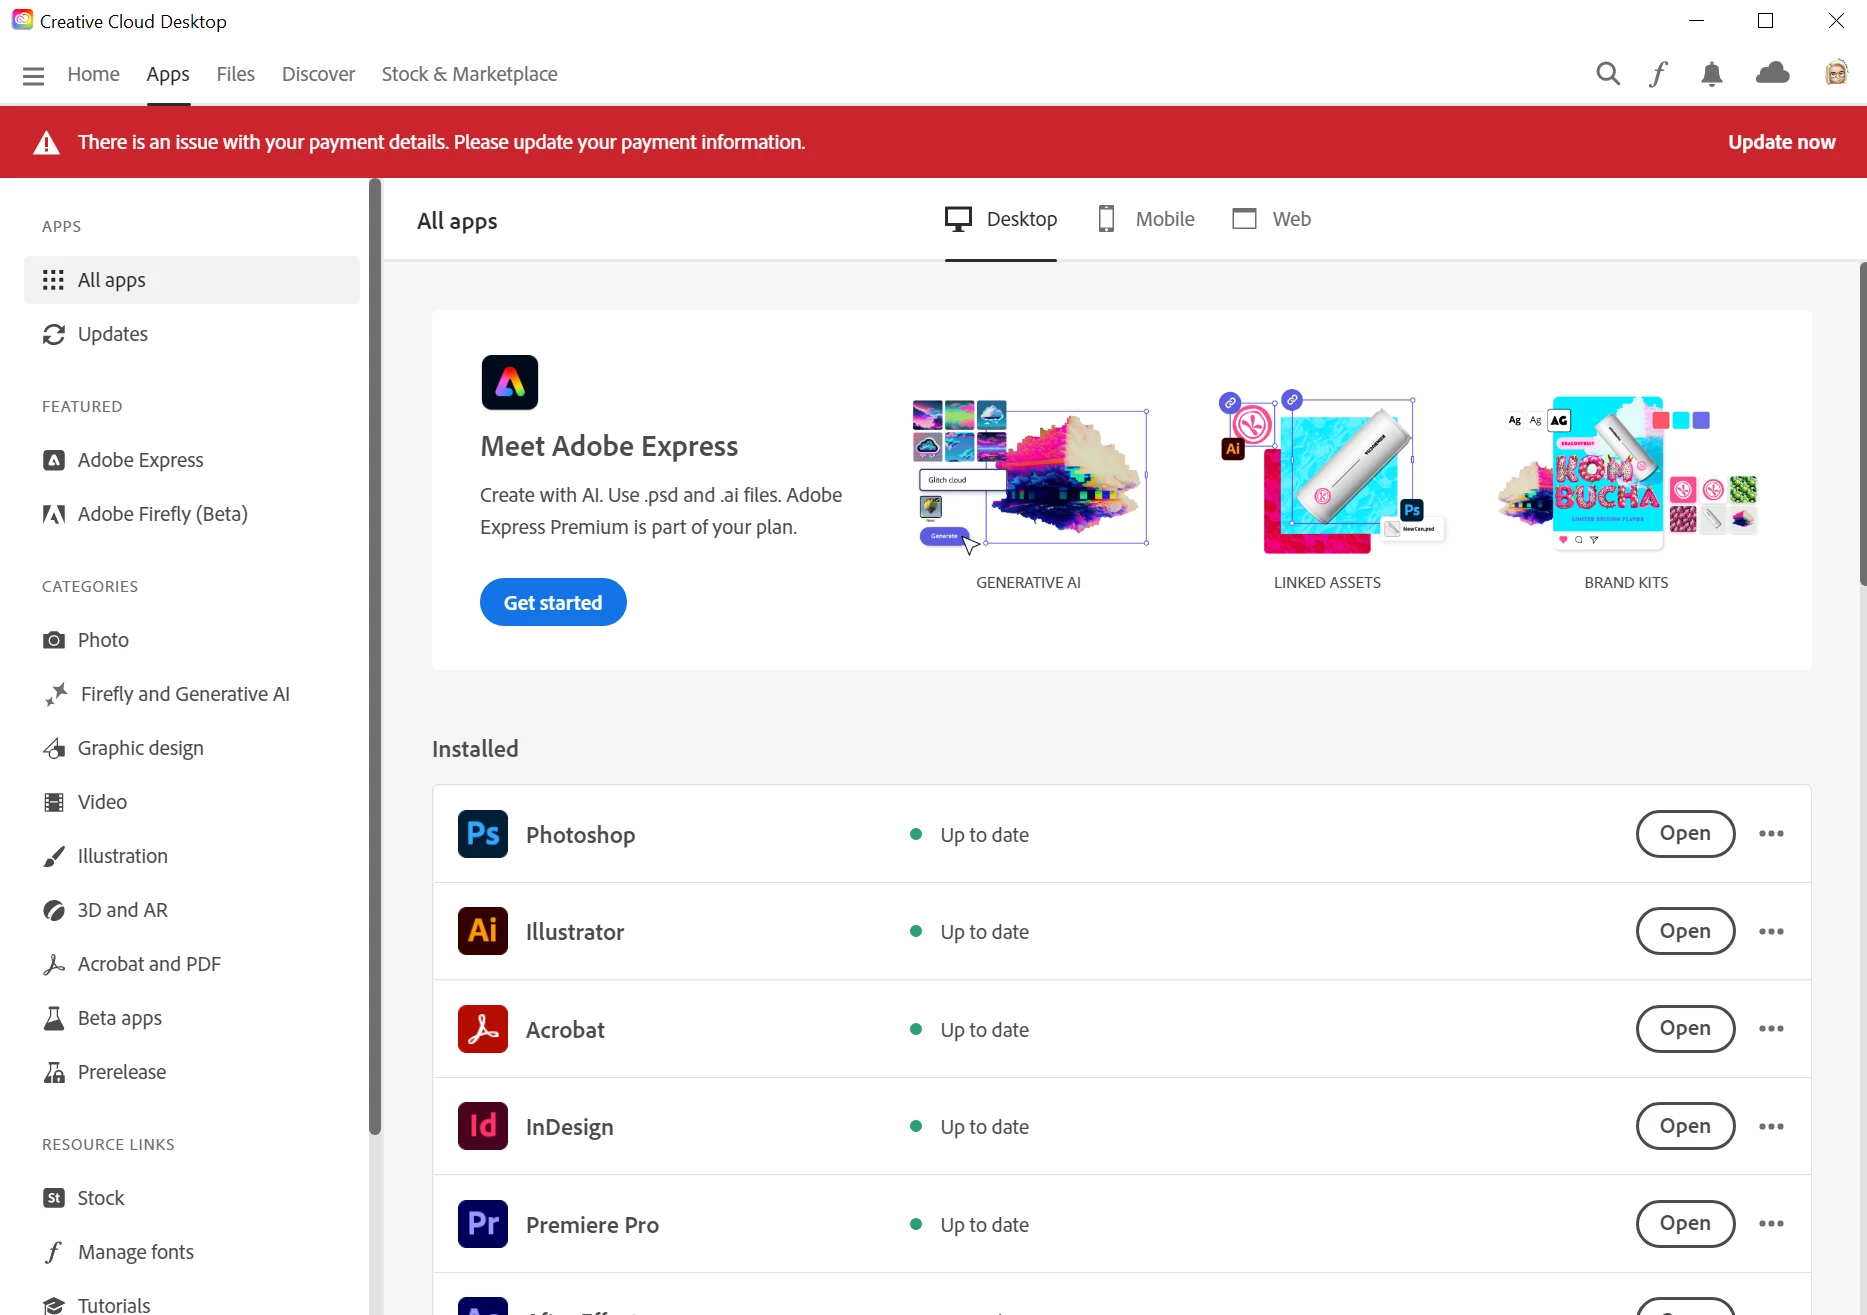Open Premiere Pro with its Open button
The height and width of the screenshot is (1315, 1867).
[x=1685, y=1224]
